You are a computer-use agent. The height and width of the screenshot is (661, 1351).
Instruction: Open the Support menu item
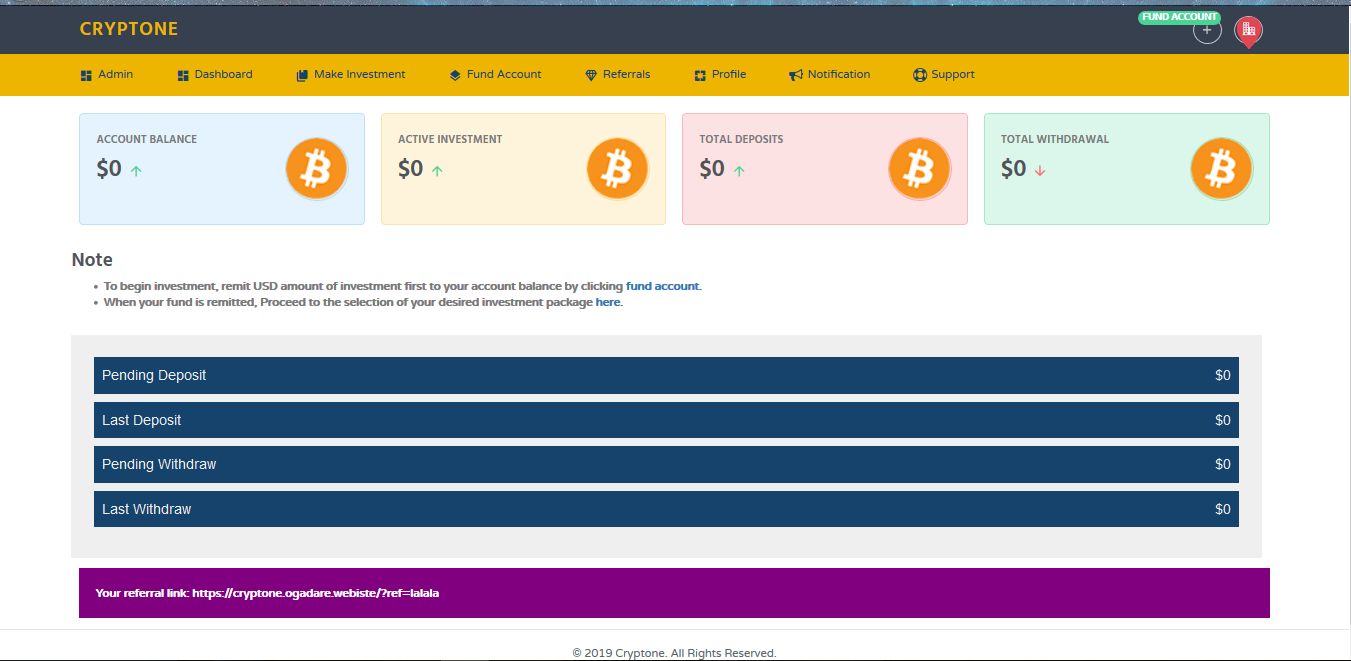pos(944,75)
